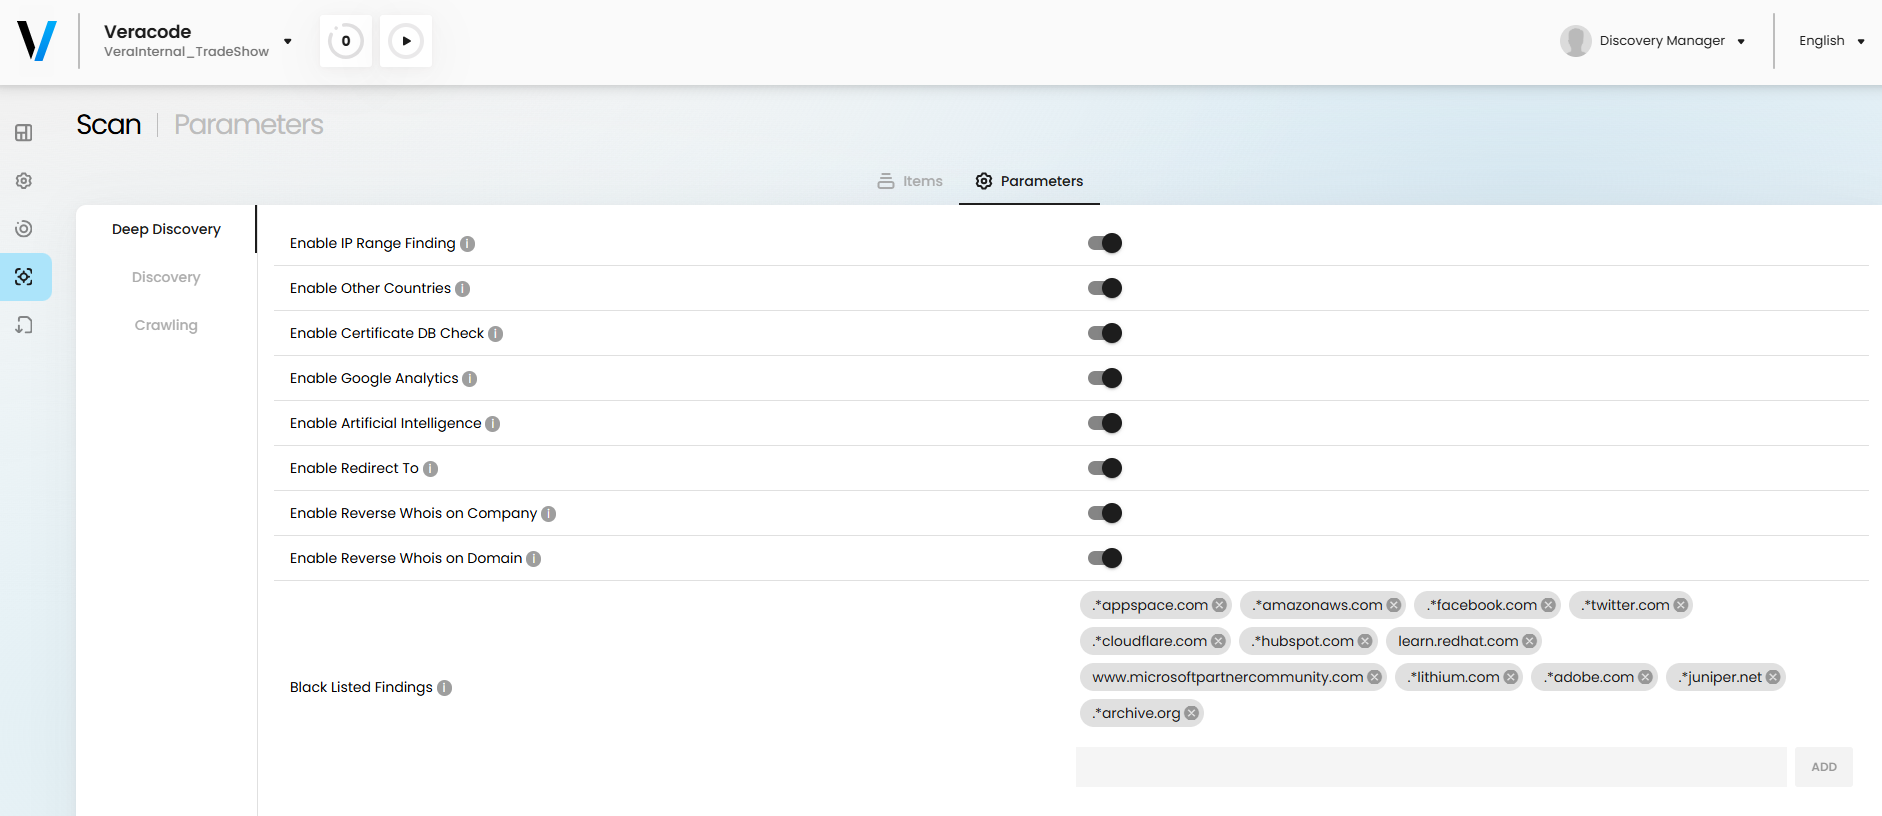Toggle Enable Google Analytics switch

point(1105,378)
